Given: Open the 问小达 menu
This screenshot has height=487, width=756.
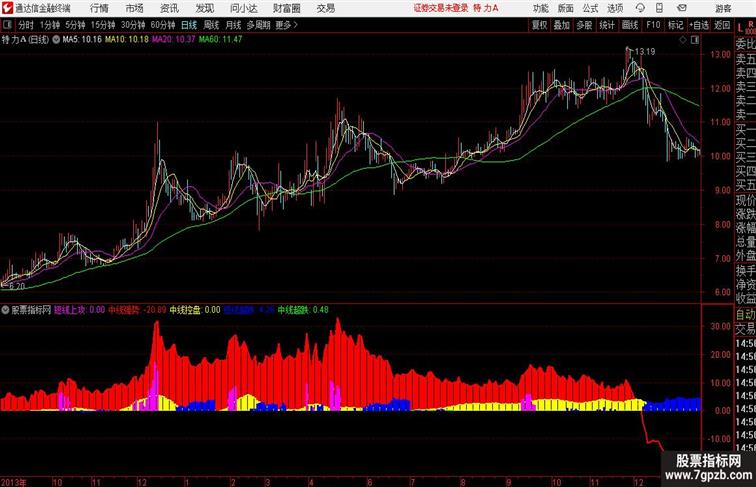Looking at the screenshot, I should [244, 8].
